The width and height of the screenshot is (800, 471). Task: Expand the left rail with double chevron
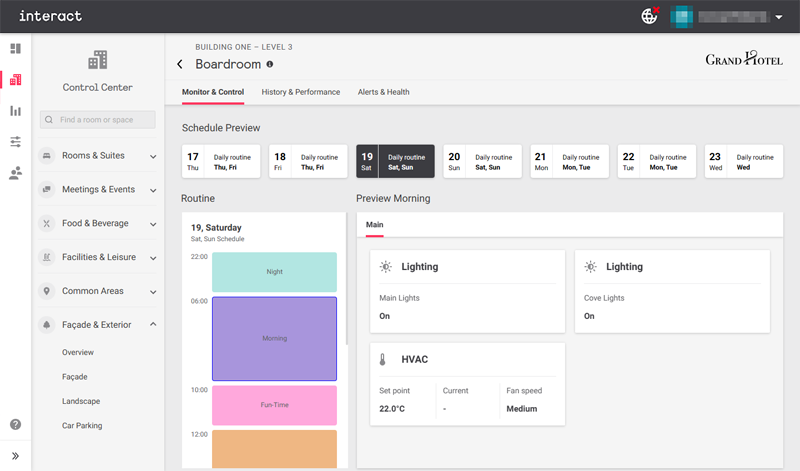click(x=15, y=456)
